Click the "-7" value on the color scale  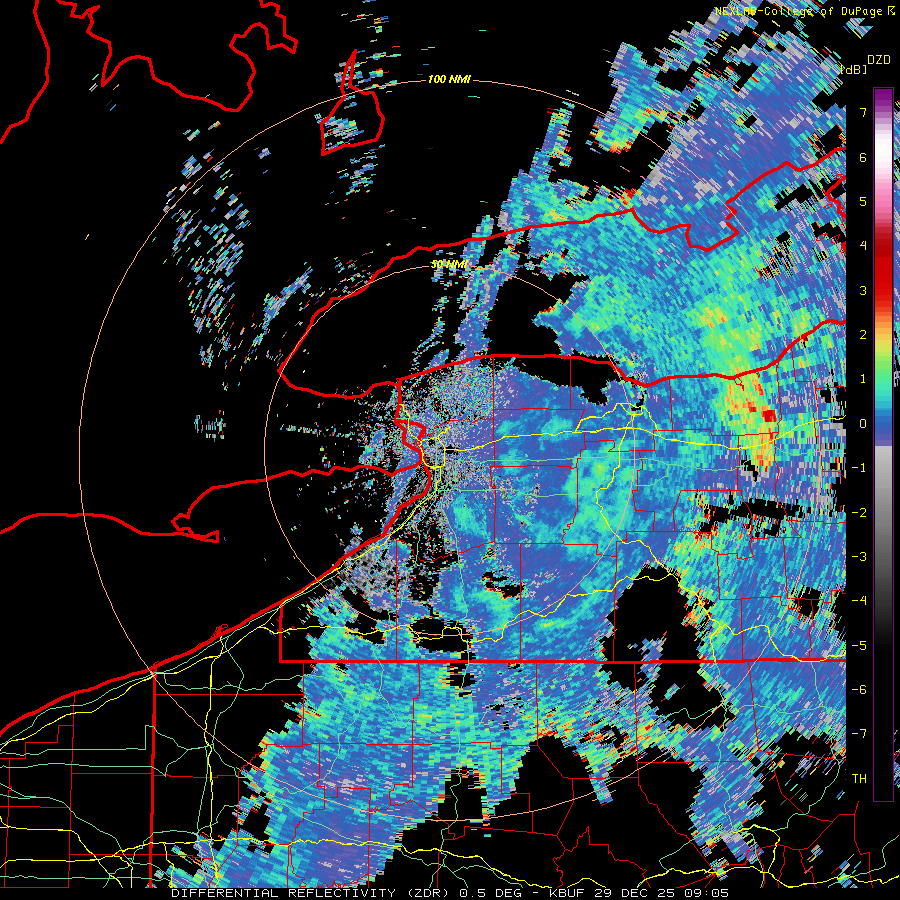(x=859, y=734)
